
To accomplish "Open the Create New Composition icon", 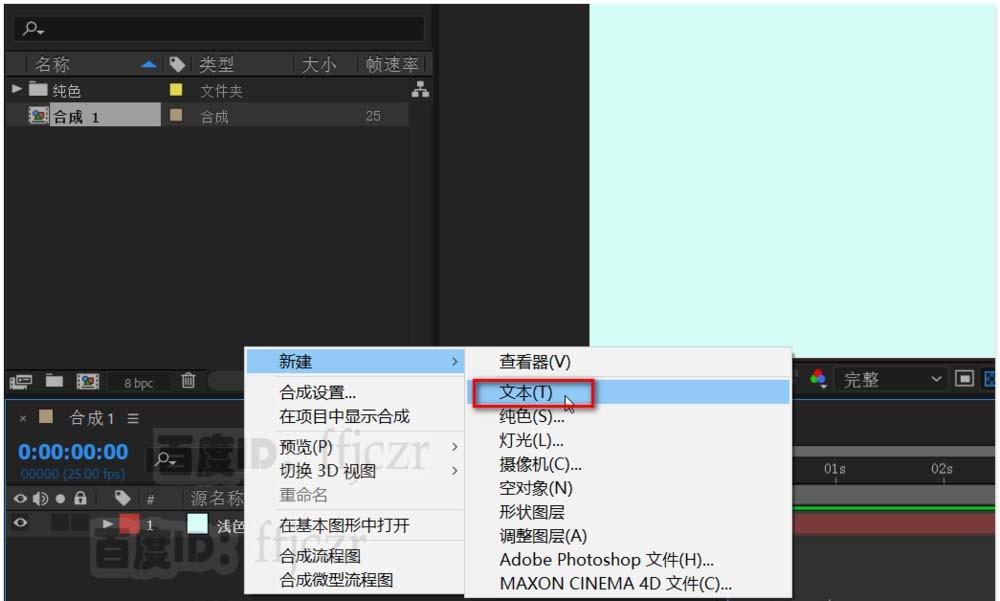I will coord(90,381).
